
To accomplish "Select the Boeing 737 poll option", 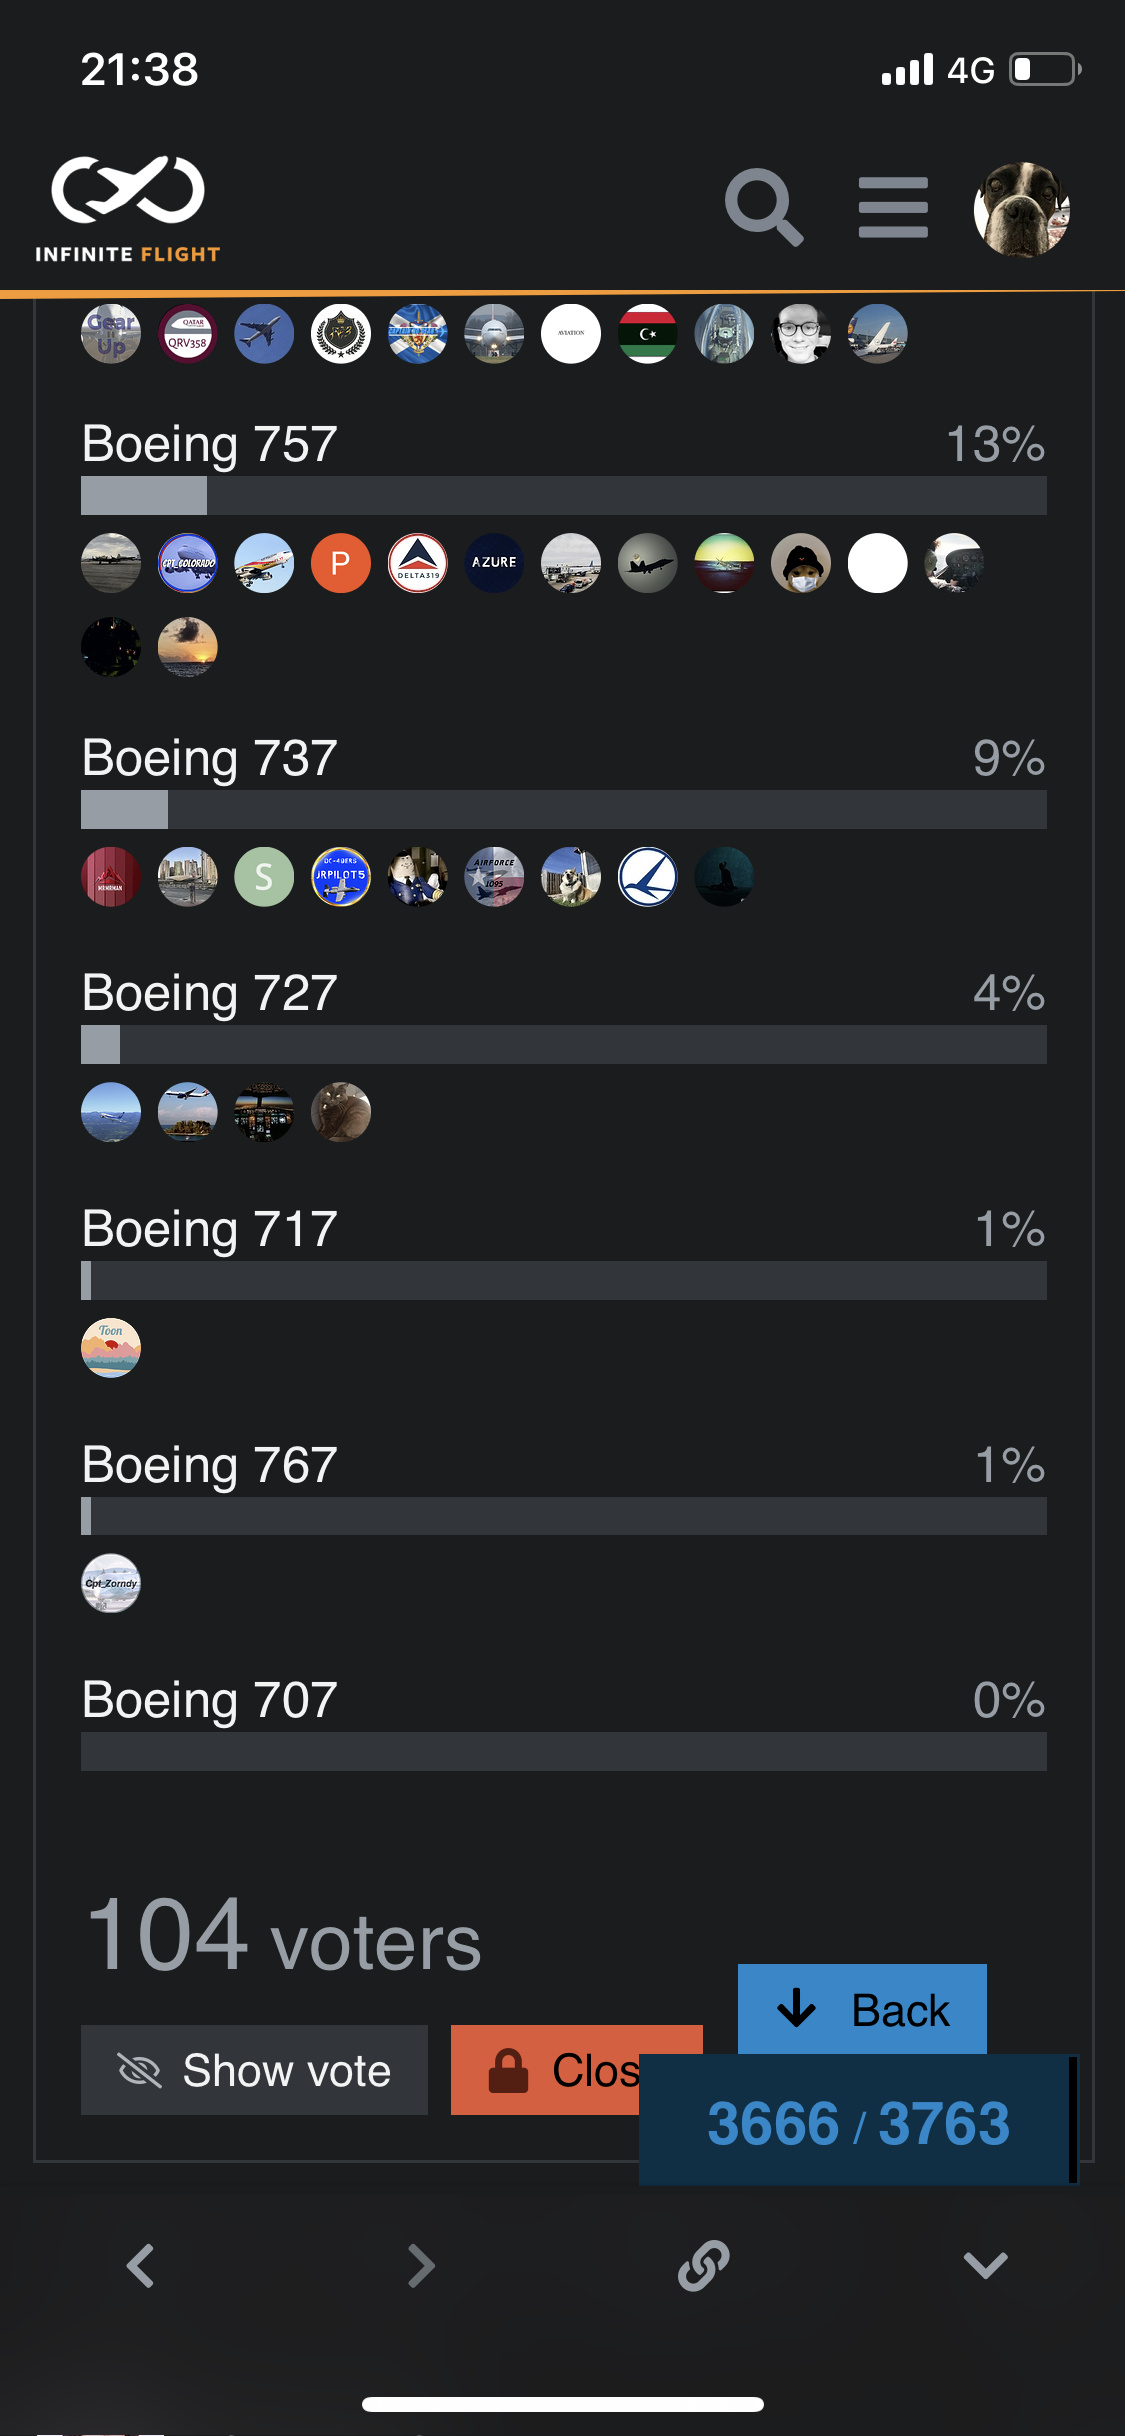I will point(210,758).
